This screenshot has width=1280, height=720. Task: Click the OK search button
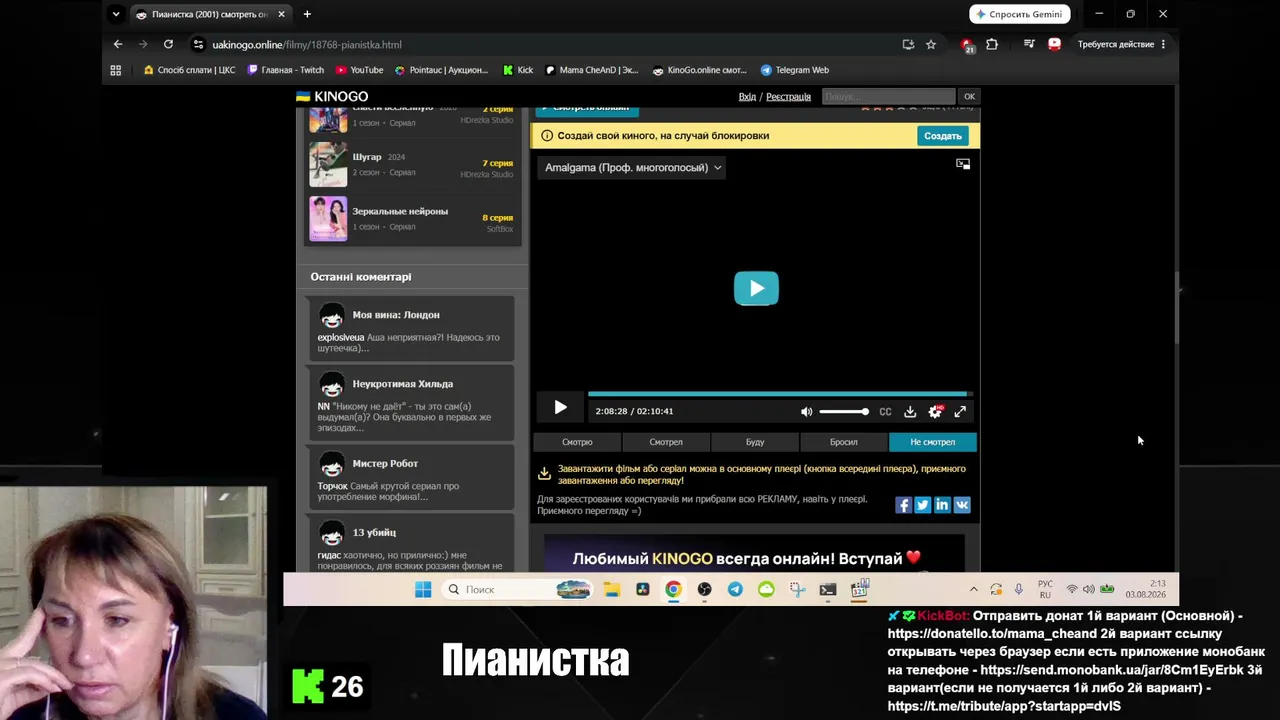pos(969,97)
